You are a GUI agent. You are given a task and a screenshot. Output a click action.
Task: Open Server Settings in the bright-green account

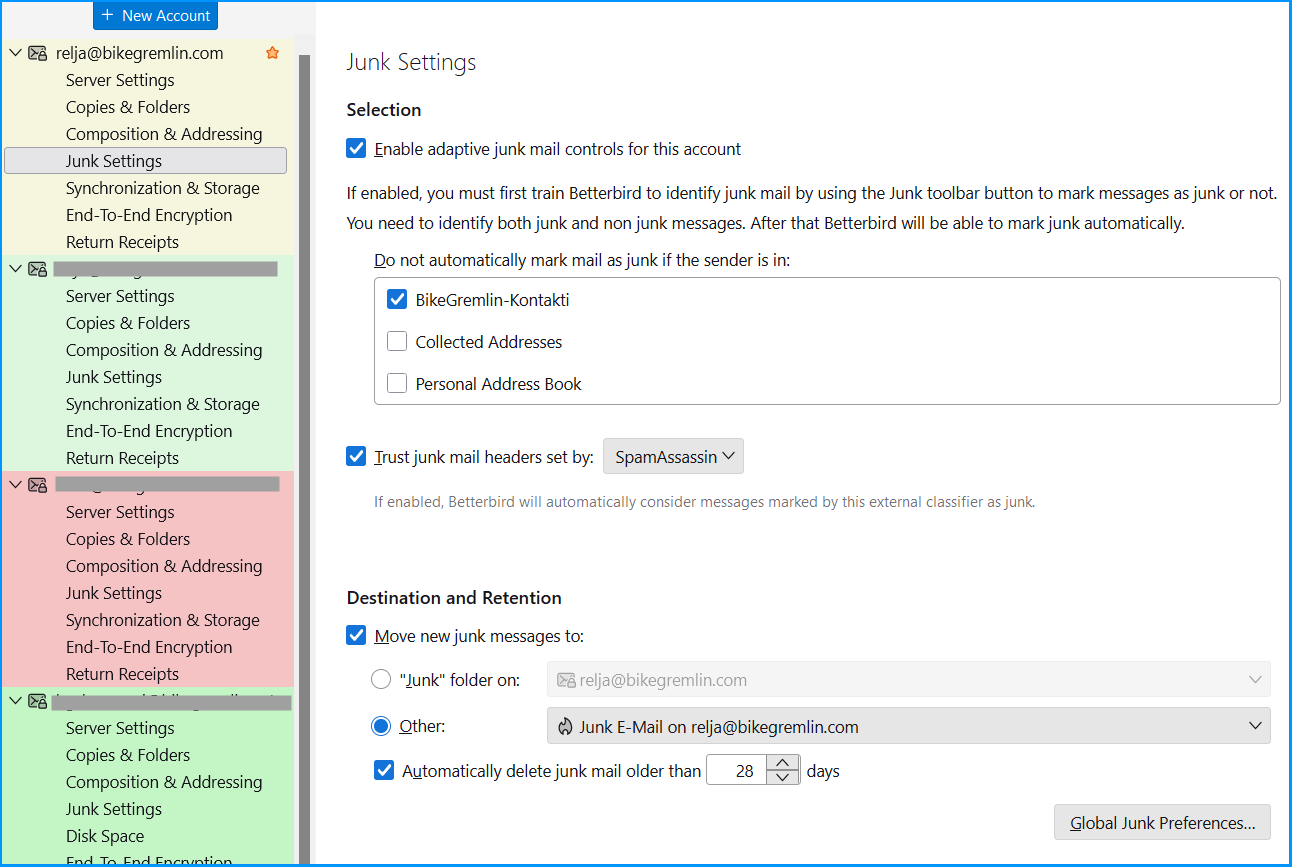click(120, 728)
